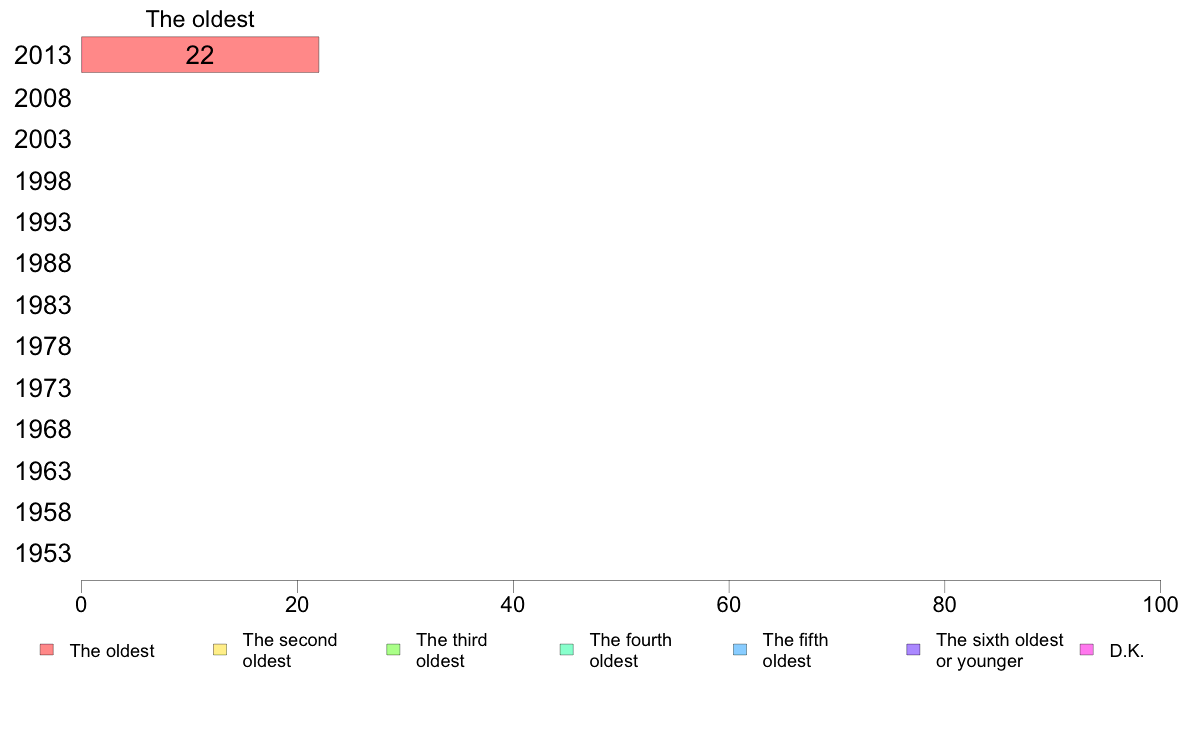
Task: Click The oldest heading above the bar
Action: [200, 19]
